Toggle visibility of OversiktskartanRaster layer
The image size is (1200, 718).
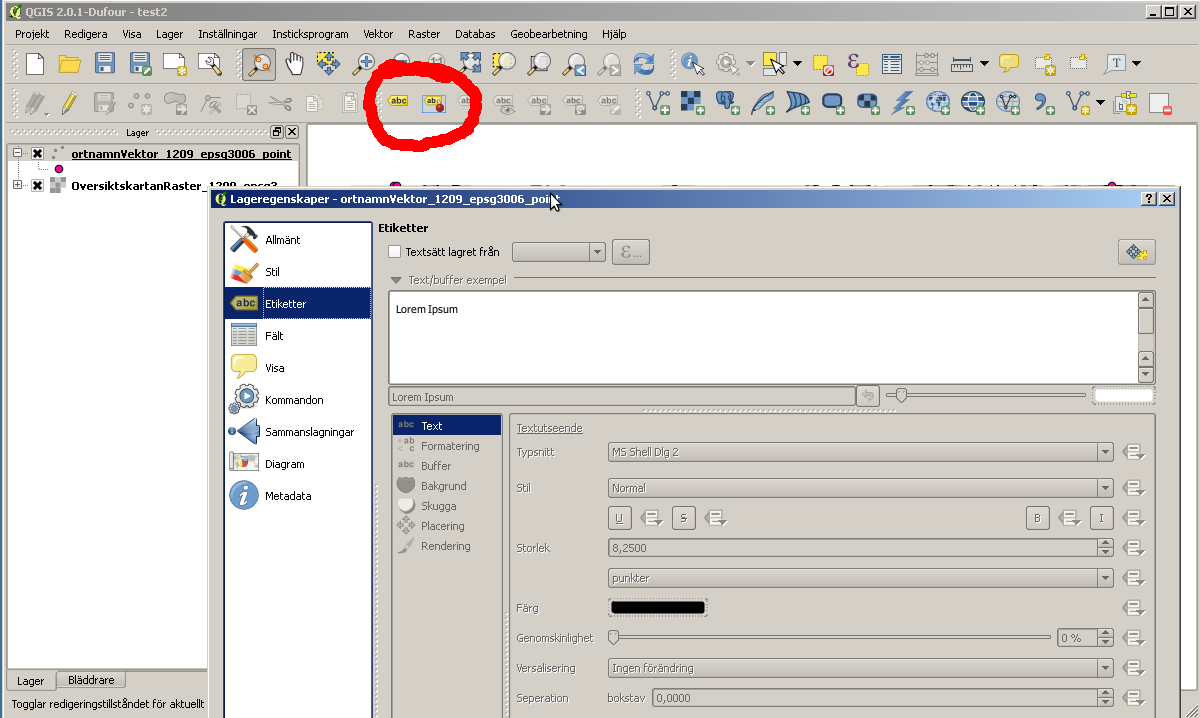pos(37,185)
